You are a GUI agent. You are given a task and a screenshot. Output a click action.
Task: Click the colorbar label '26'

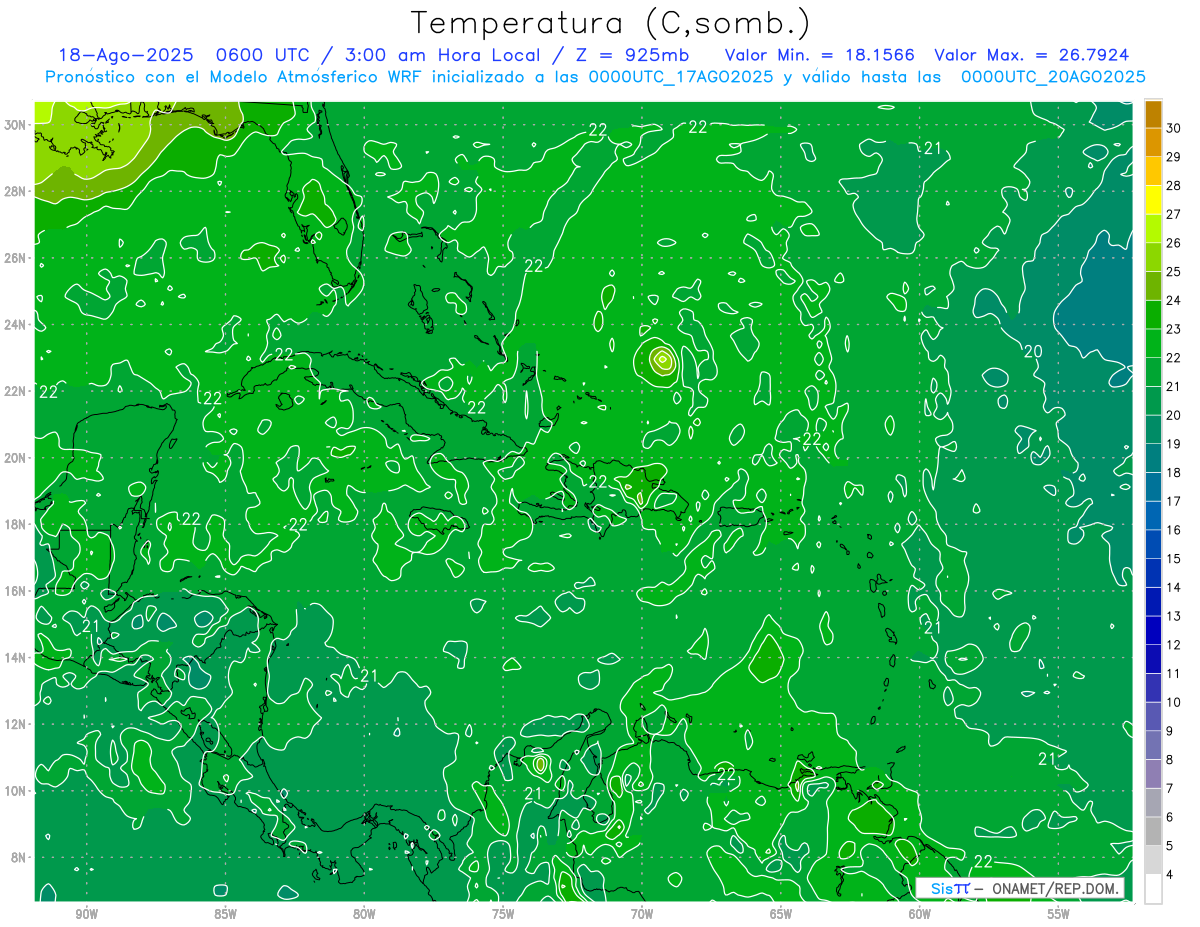click(1174, 243)
